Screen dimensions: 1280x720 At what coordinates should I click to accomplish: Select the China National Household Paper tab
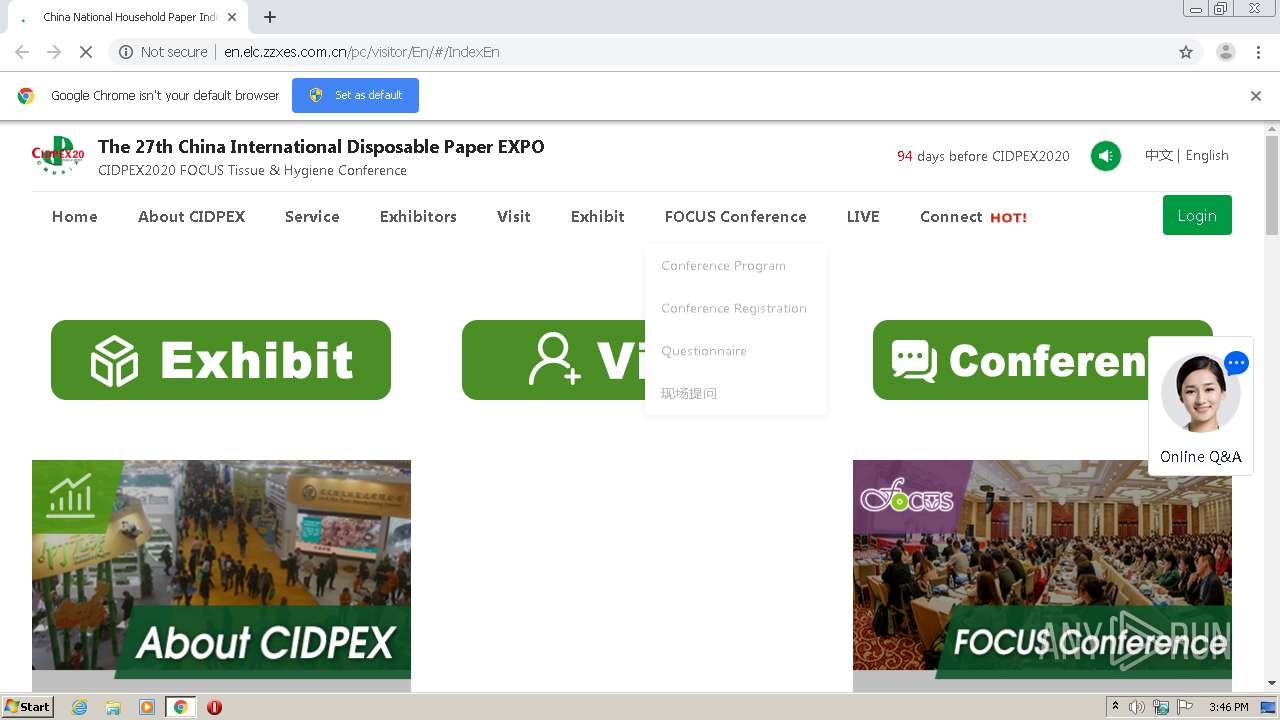click(128, 17)
